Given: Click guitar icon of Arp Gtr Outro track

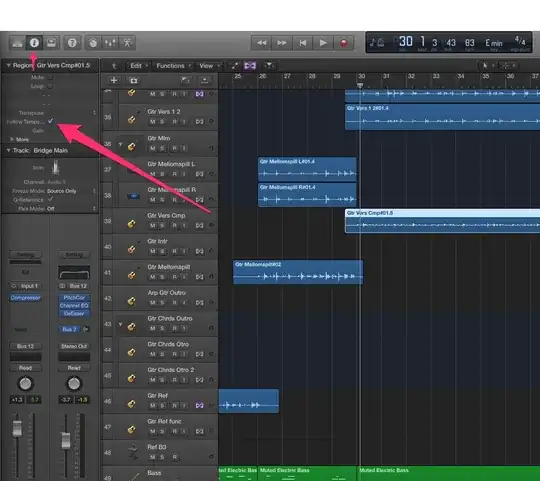Looking at the screenshot, I should click(131, 301).
